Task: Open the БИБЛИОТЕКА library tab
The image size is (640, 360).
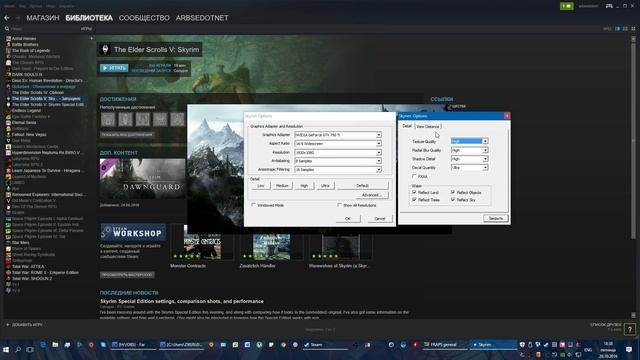Action: point(89,18)
